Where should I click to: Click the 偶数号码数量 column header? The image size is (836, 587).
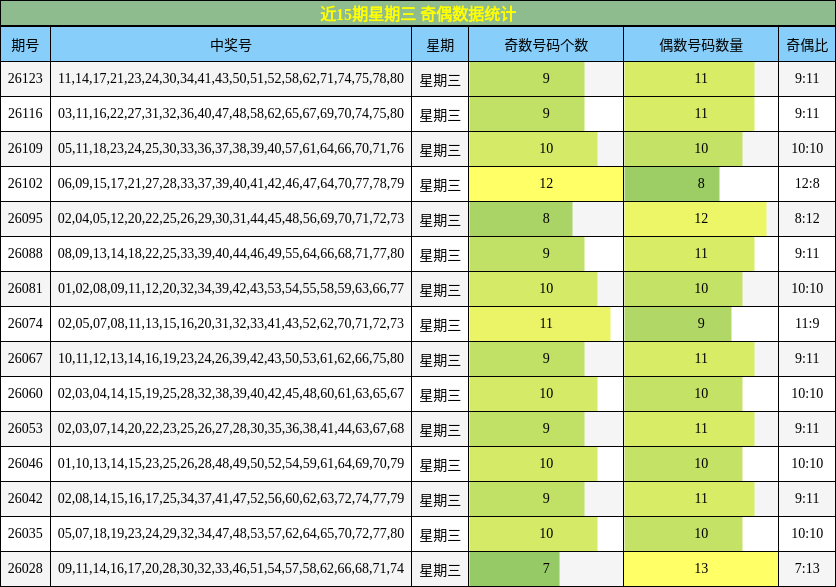[701, 45]
